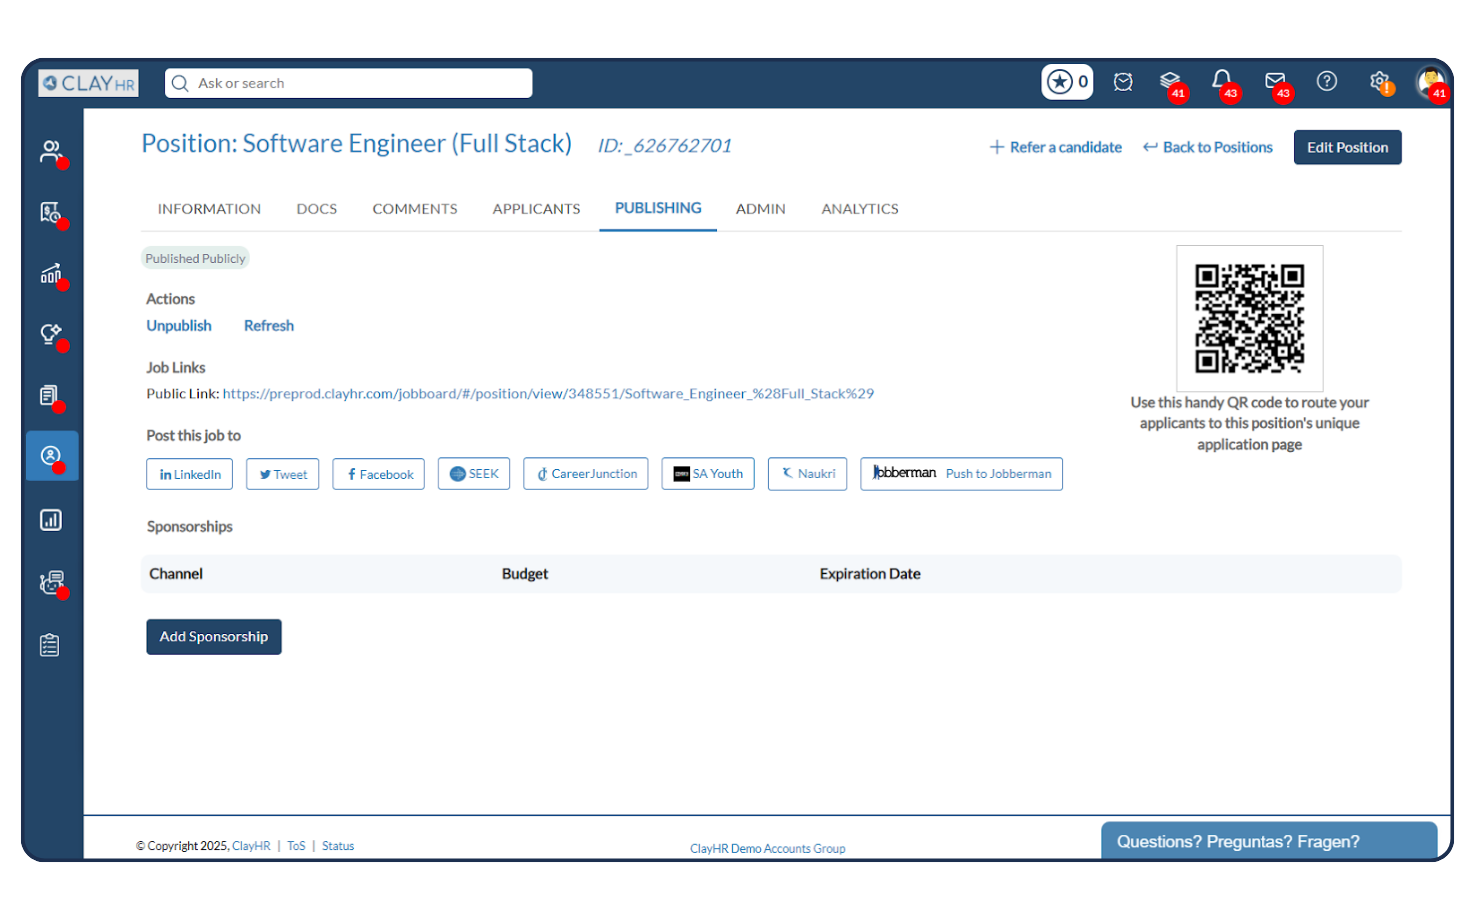Viewport: 1475px width, 920px height.
Task: Click the people icon at sidebar top
Action: click(52, 150)
